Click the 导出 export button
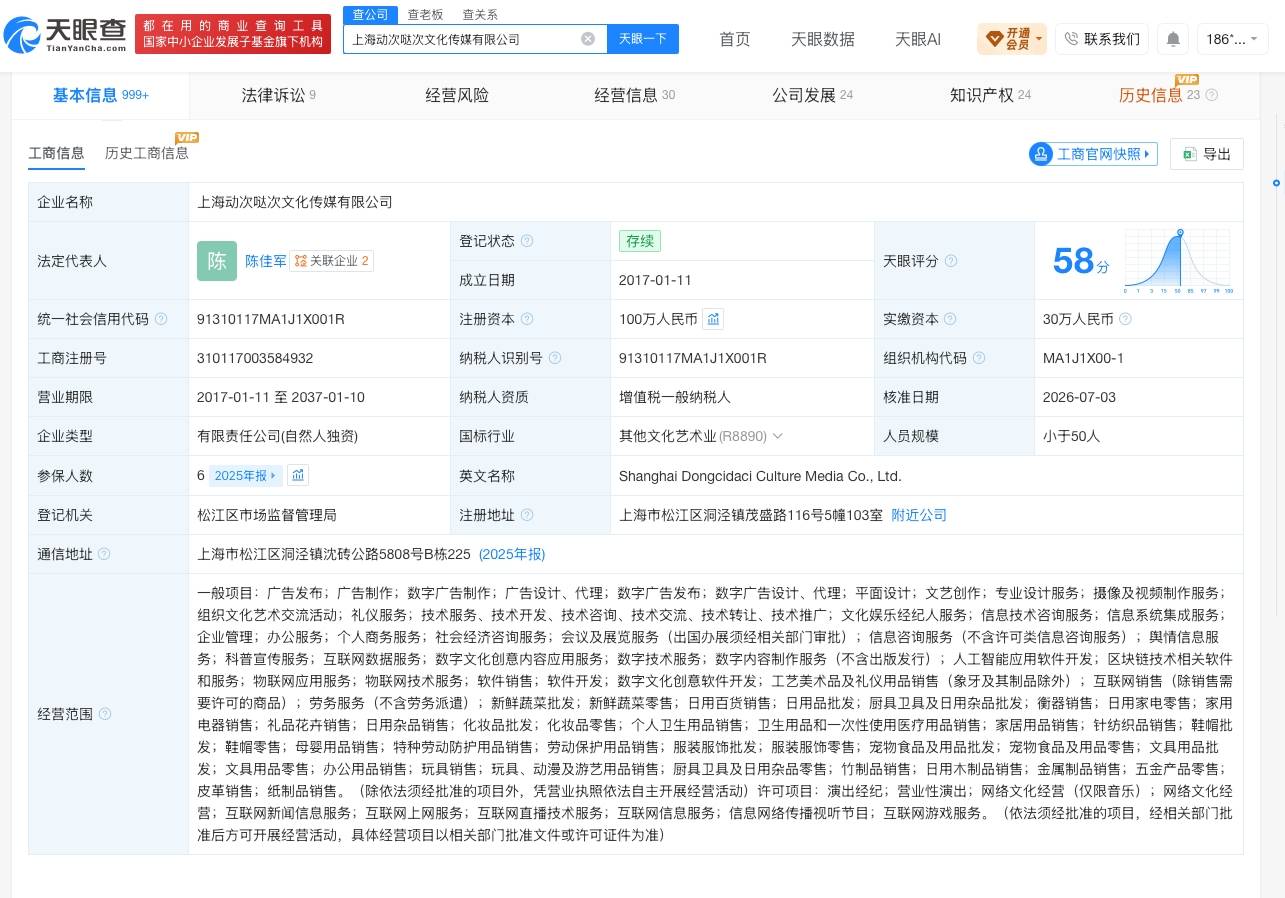The height and width of the screenshot is (898, 1285). (x=1206, y=154)
